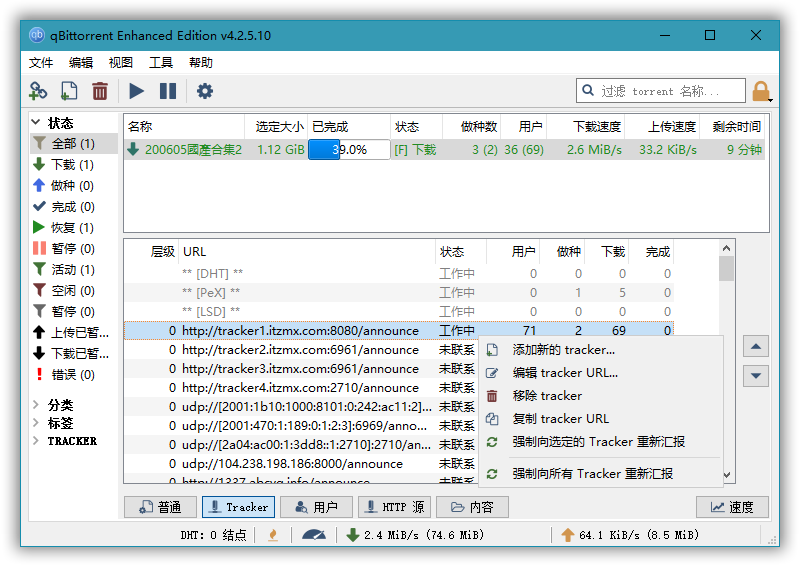
Task: Pause torrents with the pause toolbar icon
Action: [168, 91]
